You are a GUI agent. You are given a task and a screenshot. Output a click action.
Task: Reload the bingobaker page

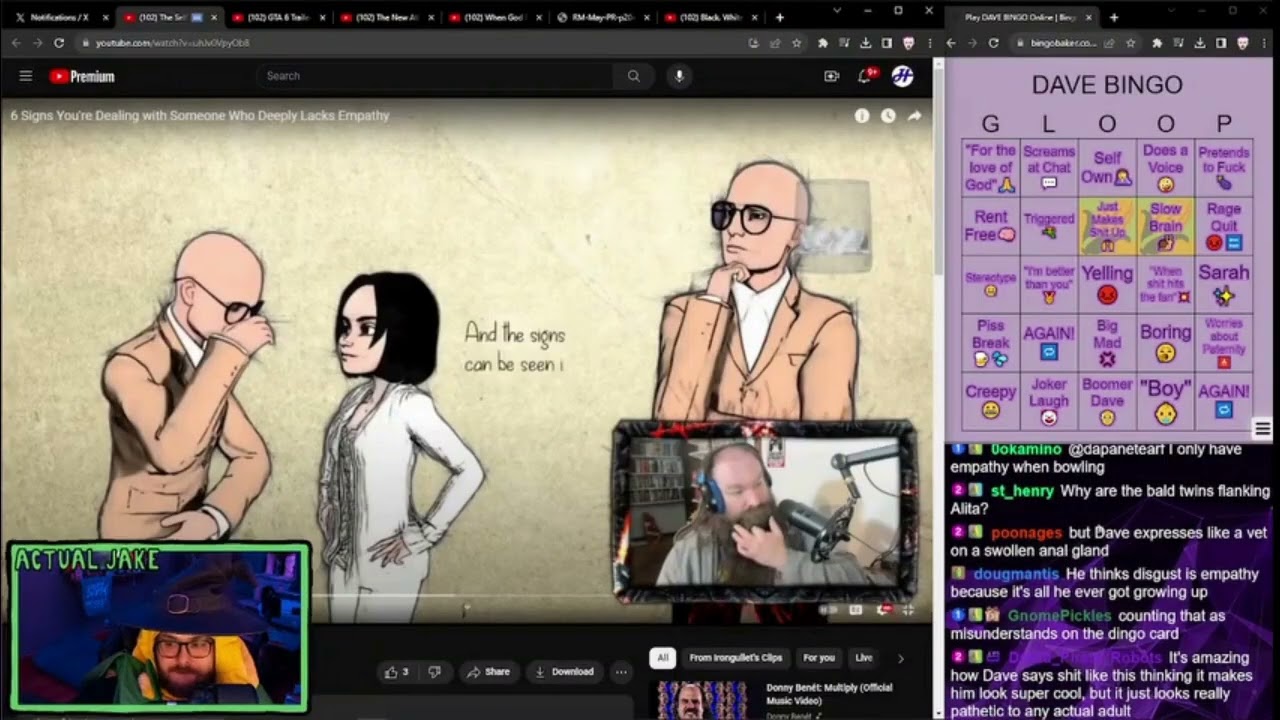(x=994, y=43)
